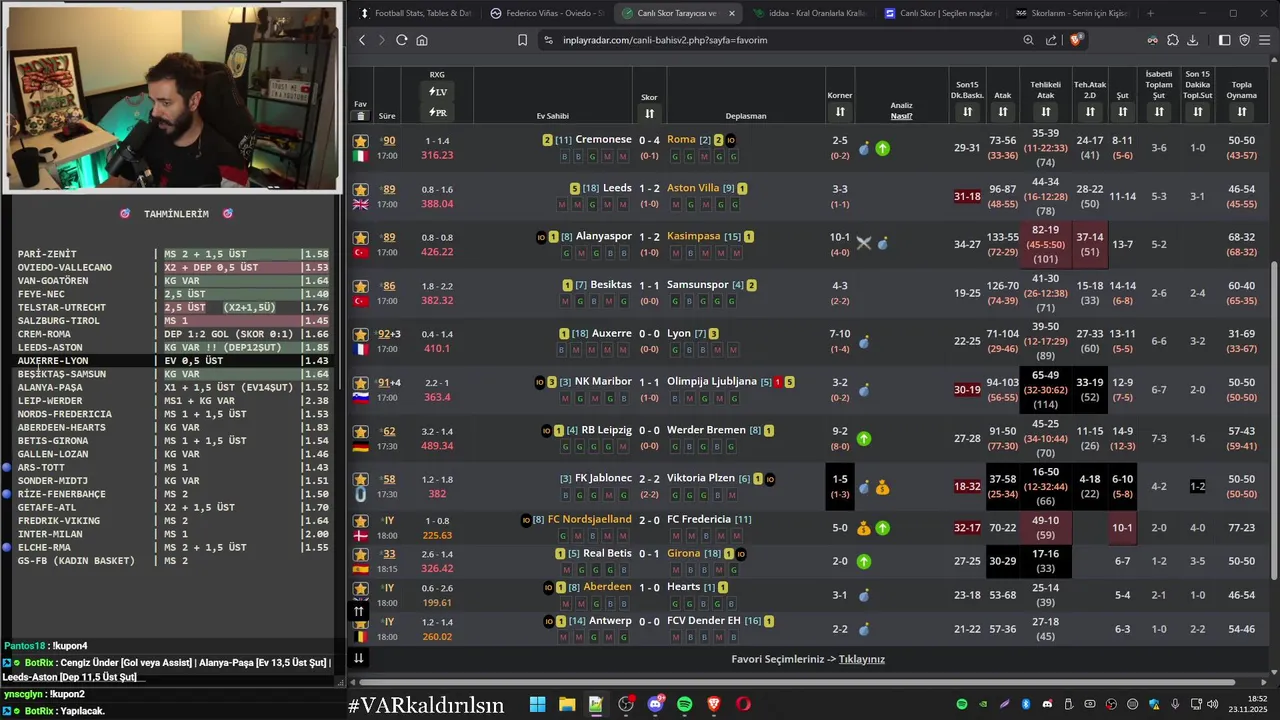Toggle favorite star for RB Leipzig row

pos(361,431)
